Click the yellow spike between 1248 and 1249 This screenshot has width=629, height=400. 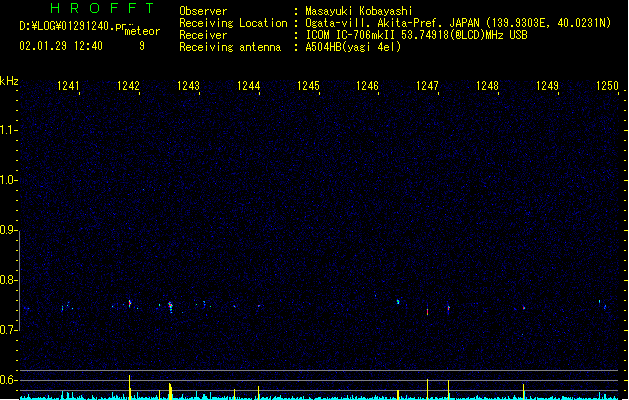click(x=523, y=392)
